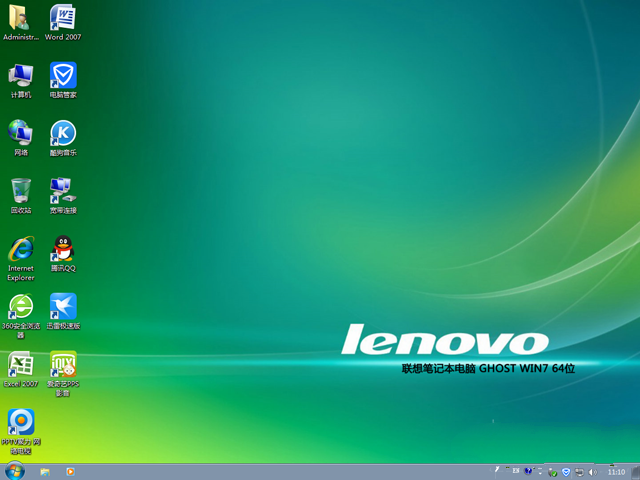Image resolution: width=640 pixels, height=480 pixels.
Task: Launch PPTV network TV shortcut
Action: [21, 423]
